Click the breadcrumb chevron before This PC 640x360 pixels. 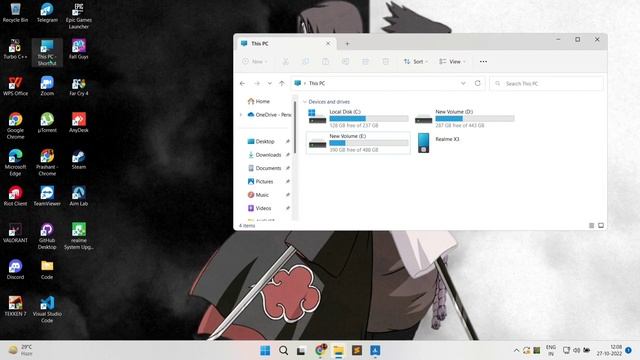pos(305,83)
